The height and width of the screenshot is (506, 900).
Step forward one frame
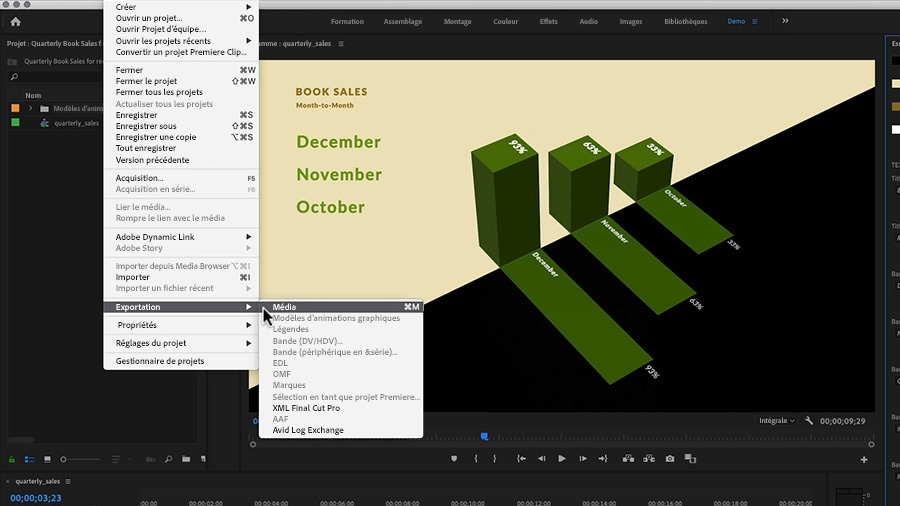point(583,459)
